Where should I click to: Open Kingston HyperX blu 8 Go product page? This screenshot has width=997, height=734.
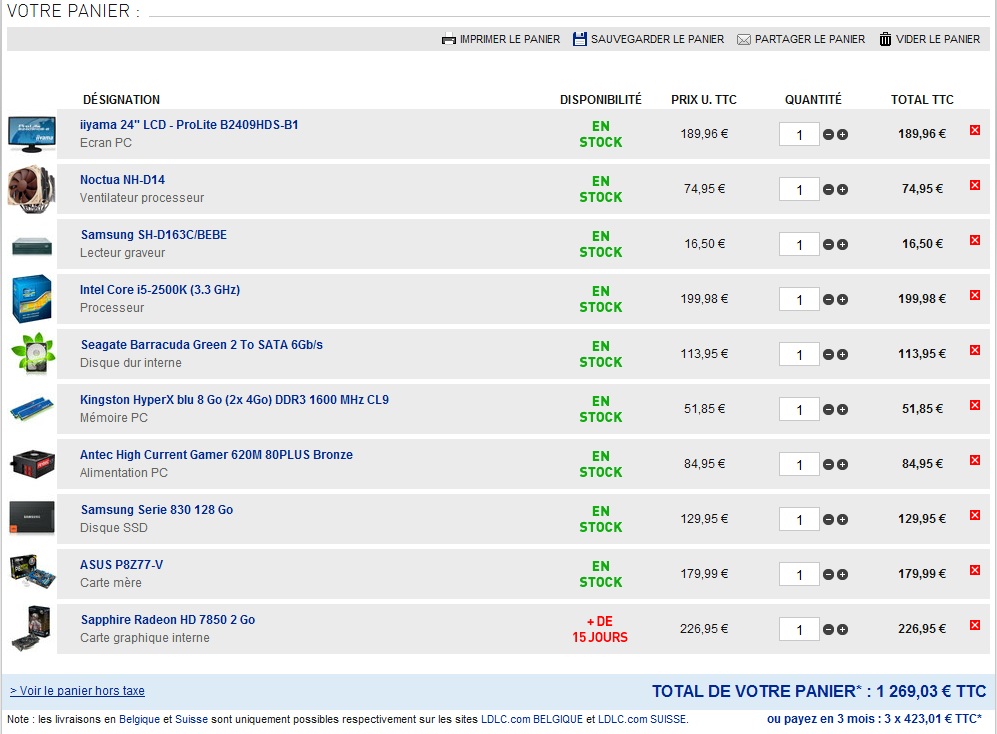pyautogui.click(x=234, y=400)
